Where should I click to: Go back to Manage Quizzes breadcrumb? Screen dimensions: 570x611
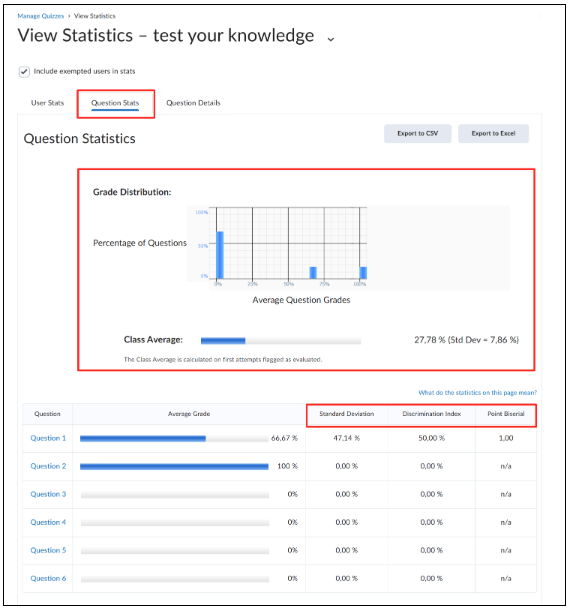click(41, 16)
